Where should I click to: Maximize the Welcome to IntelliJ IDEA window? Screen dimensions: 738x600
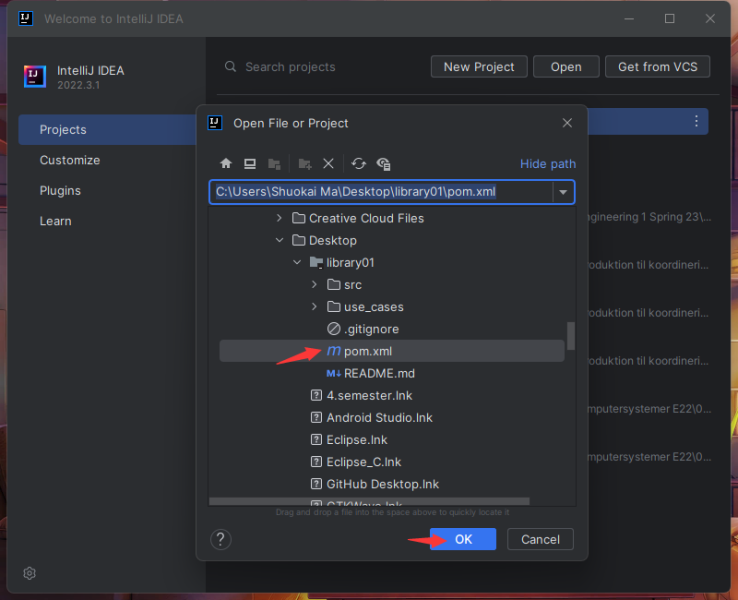tap(670, 18)
